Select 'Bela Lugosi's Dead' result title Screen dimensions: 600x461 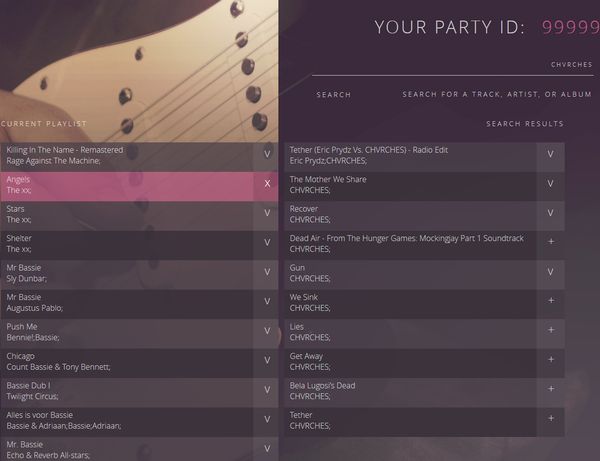(322, 386)
